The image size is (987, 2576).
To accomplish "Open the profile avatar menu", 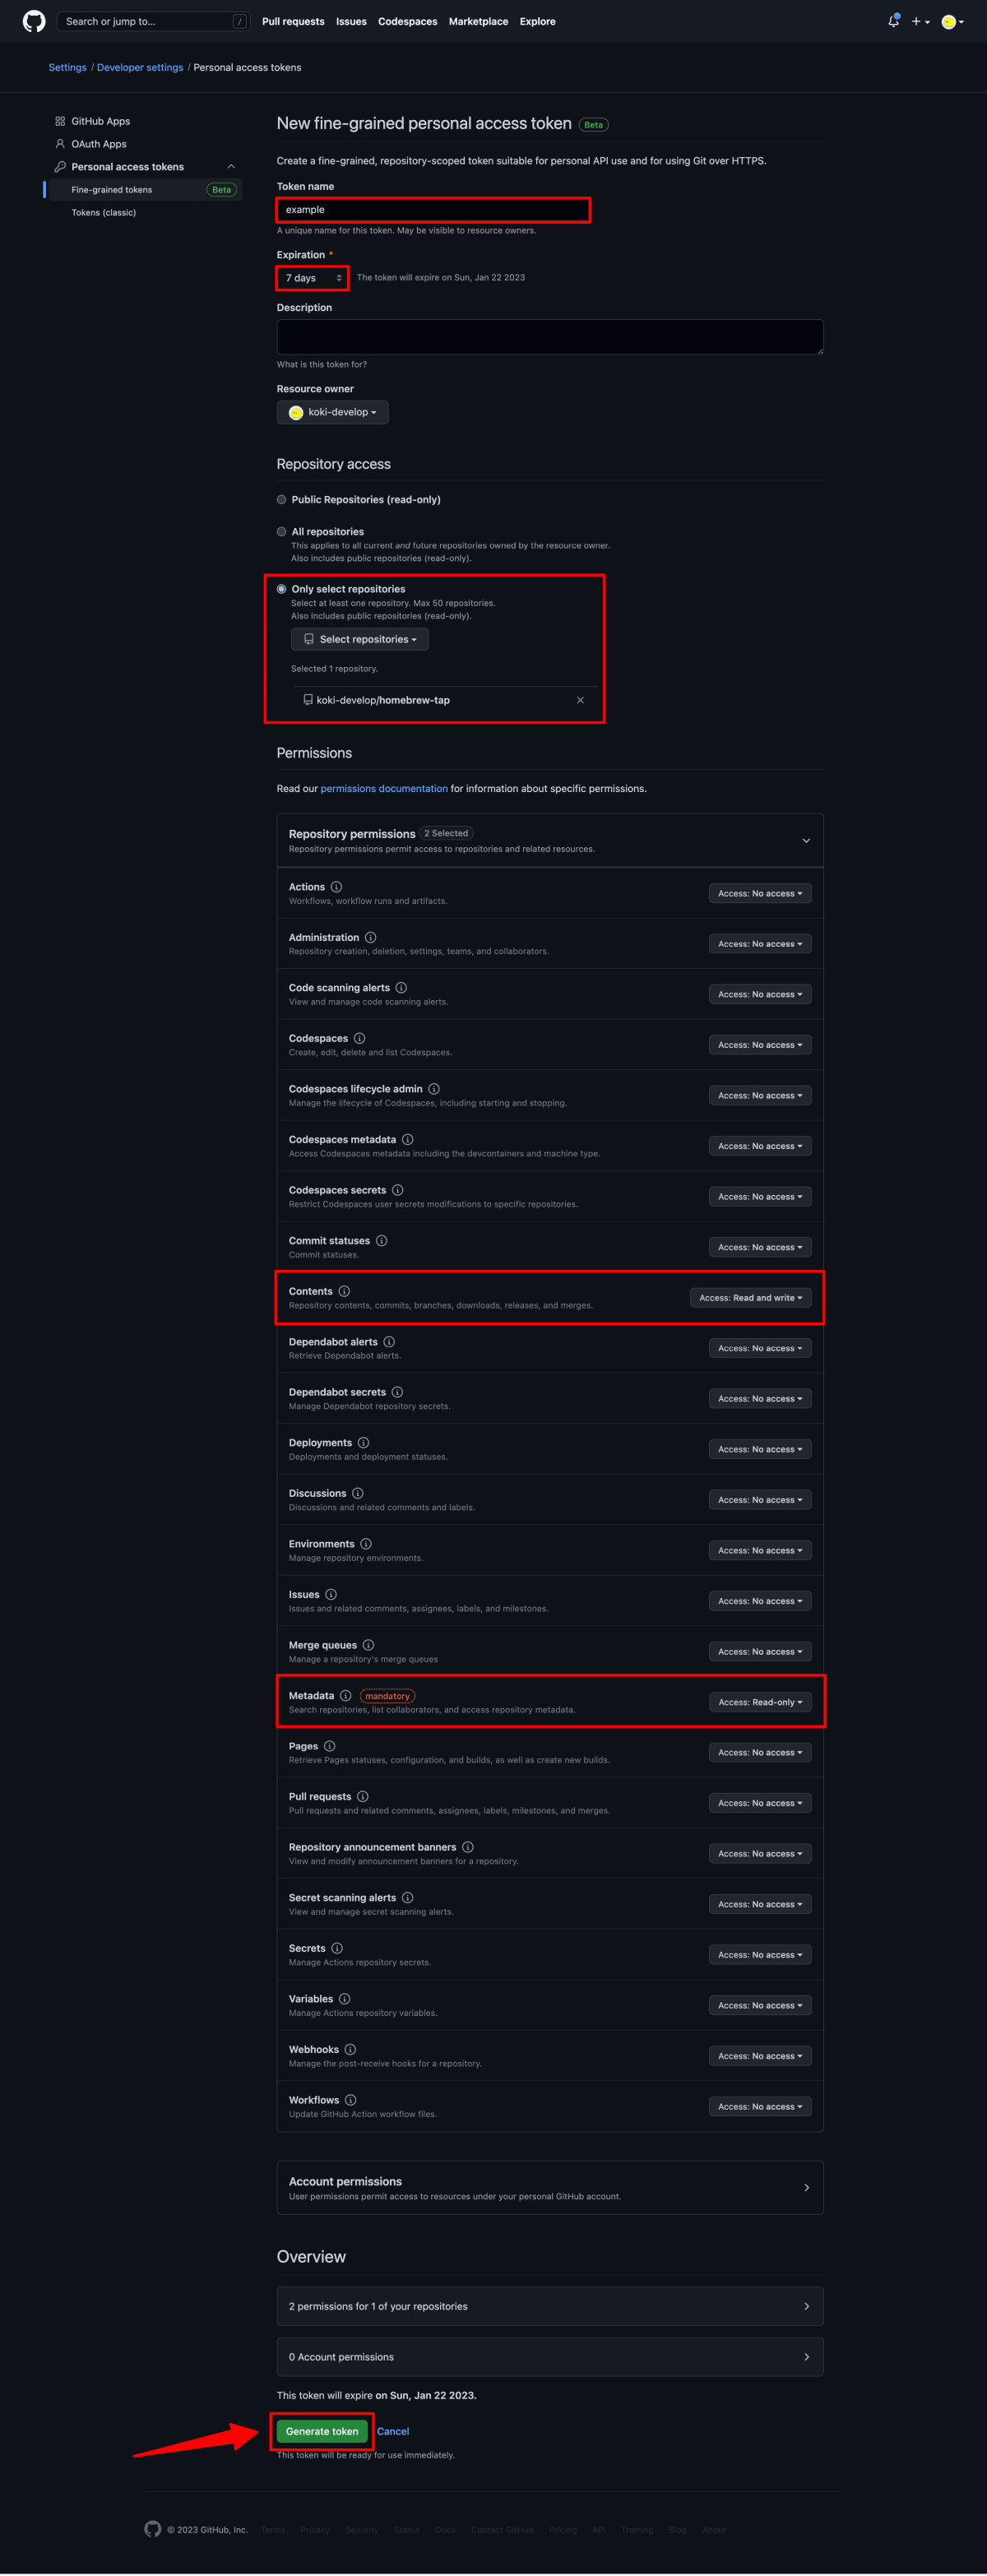I will [x=951, y=21].
